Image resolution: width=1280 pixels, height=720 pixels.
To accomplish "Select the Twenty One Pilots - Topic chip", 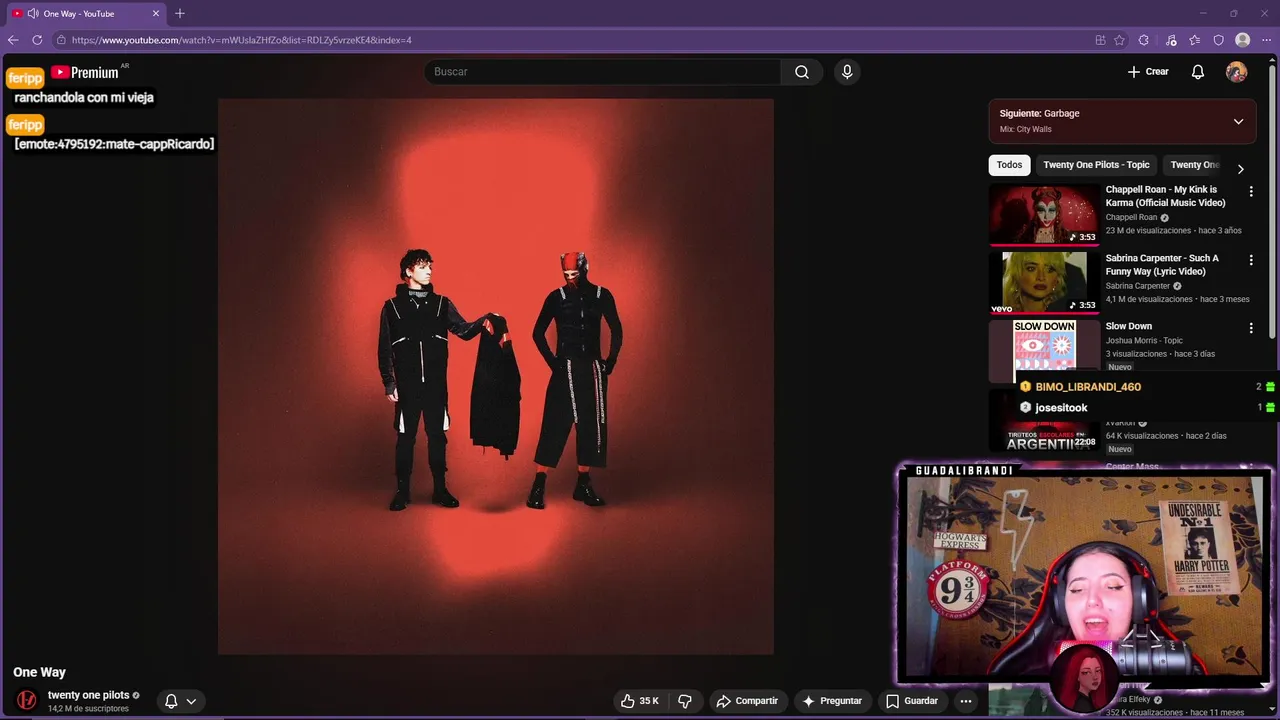I will coord(1096,165).
